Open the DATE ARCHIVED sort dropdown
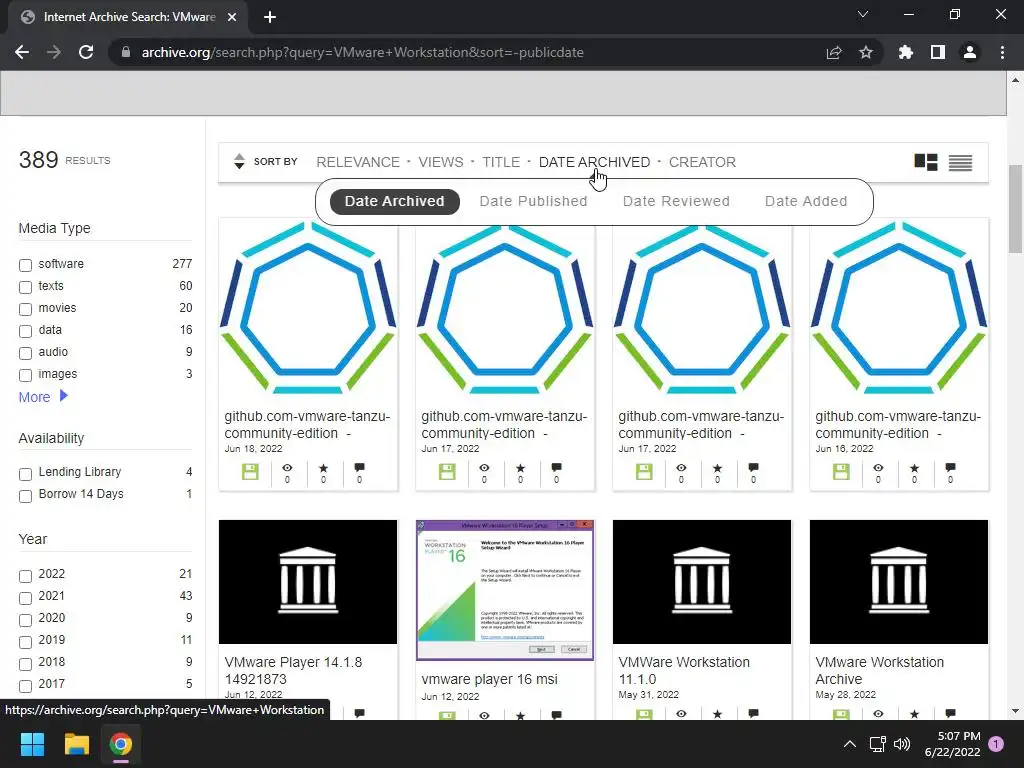The image size is (1024, 768). (x=594, y=162)
